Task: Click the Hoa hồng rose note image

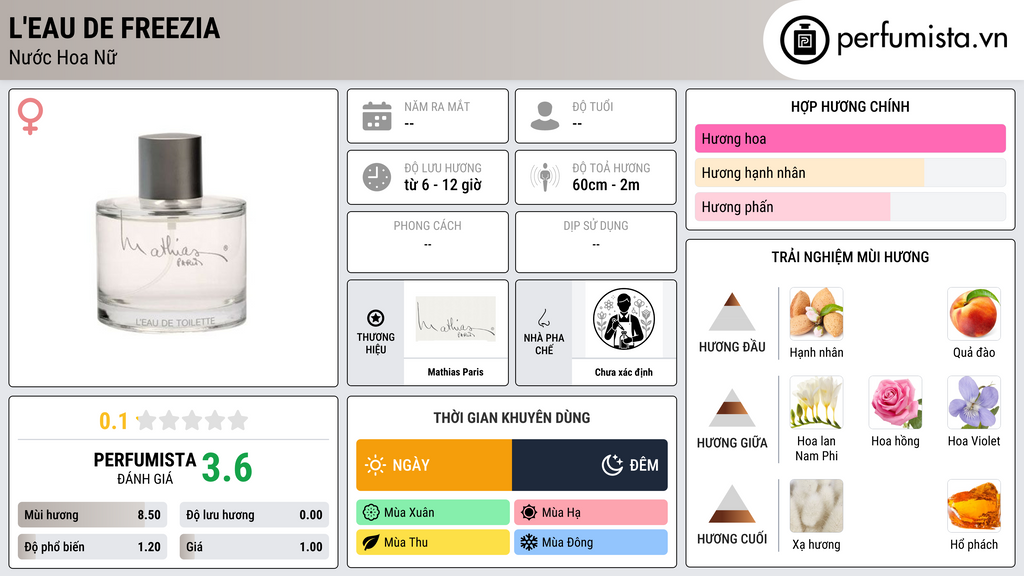Action: pos(895,402)
